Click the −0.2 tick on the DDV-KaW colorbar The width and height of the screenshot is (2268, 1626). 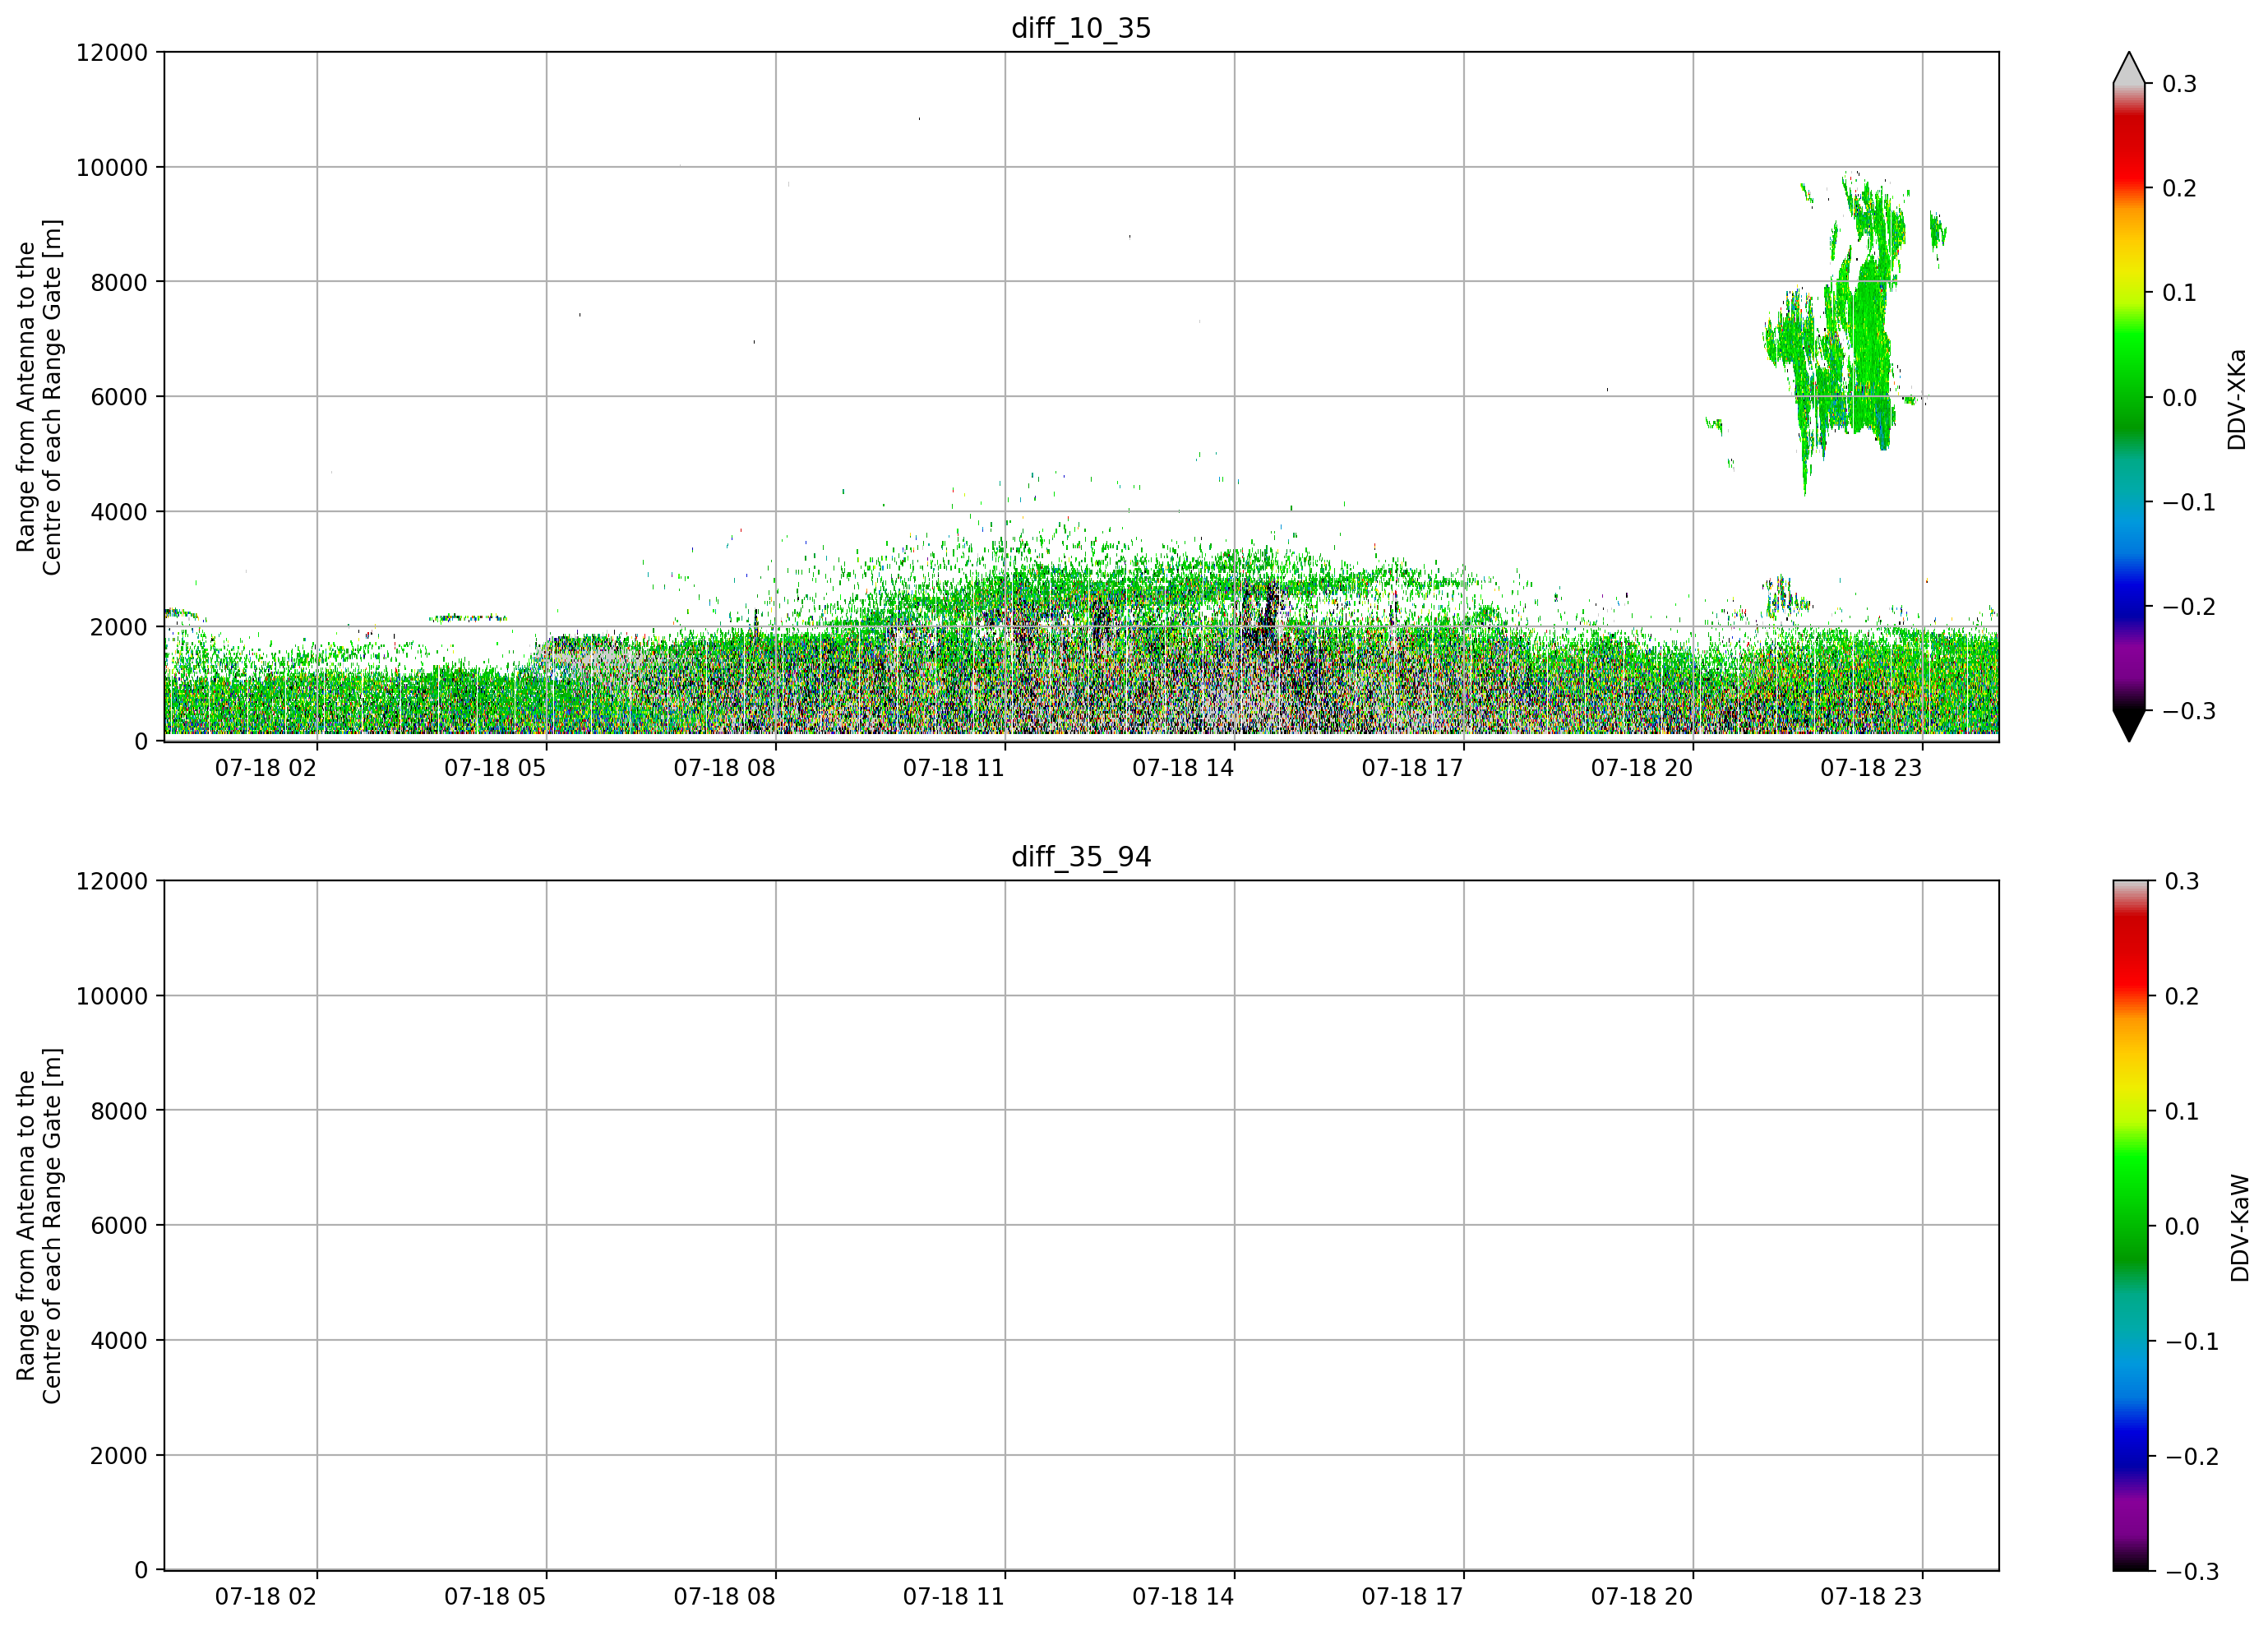pyautogui.click(x=2192, y=1456)
